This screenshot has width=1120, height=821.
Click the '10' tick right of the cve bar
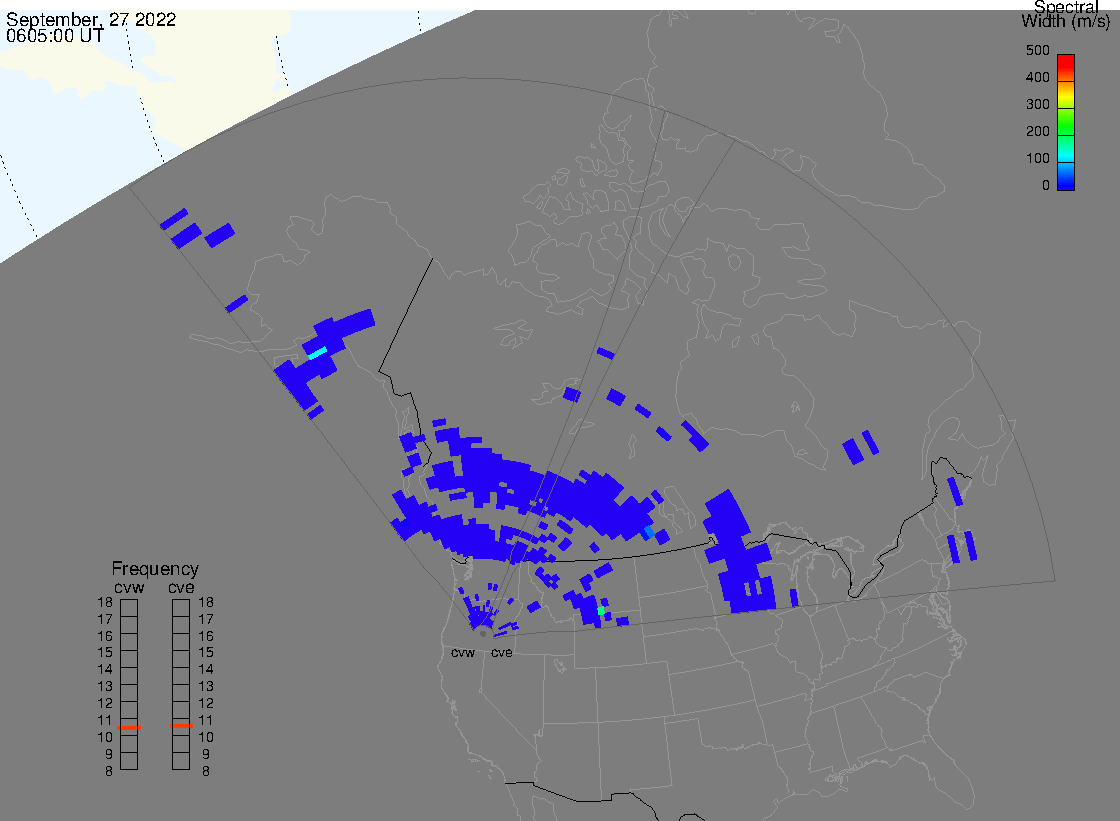(x=206, y=737)
